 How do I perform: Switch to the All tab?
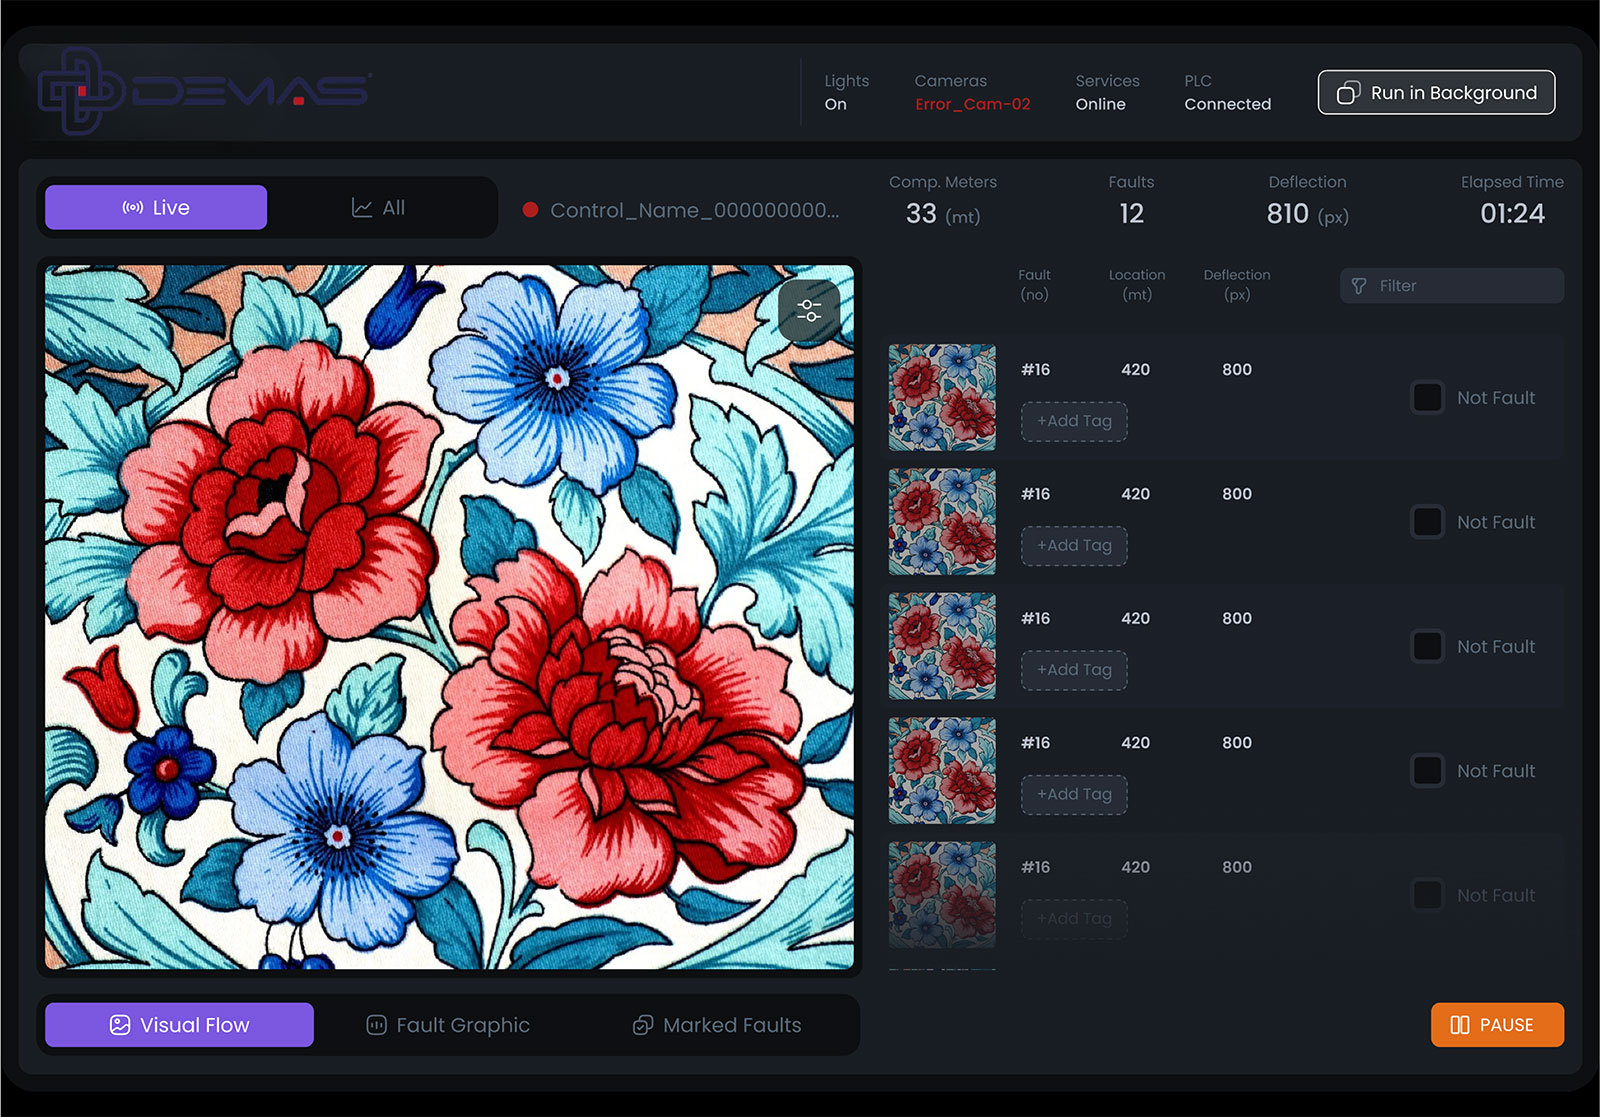(379, 208)
